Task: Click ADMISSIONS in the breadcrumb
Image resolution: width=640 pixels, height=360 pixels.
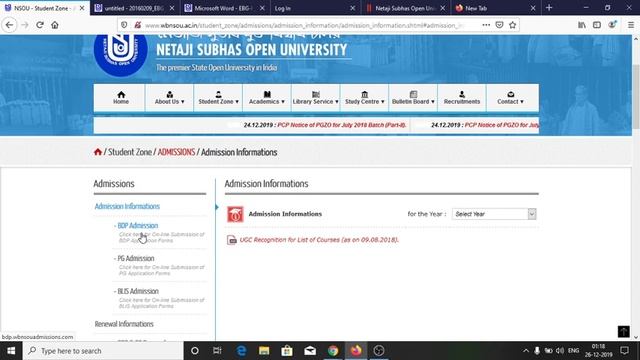Action: click(x=176, y=152)
